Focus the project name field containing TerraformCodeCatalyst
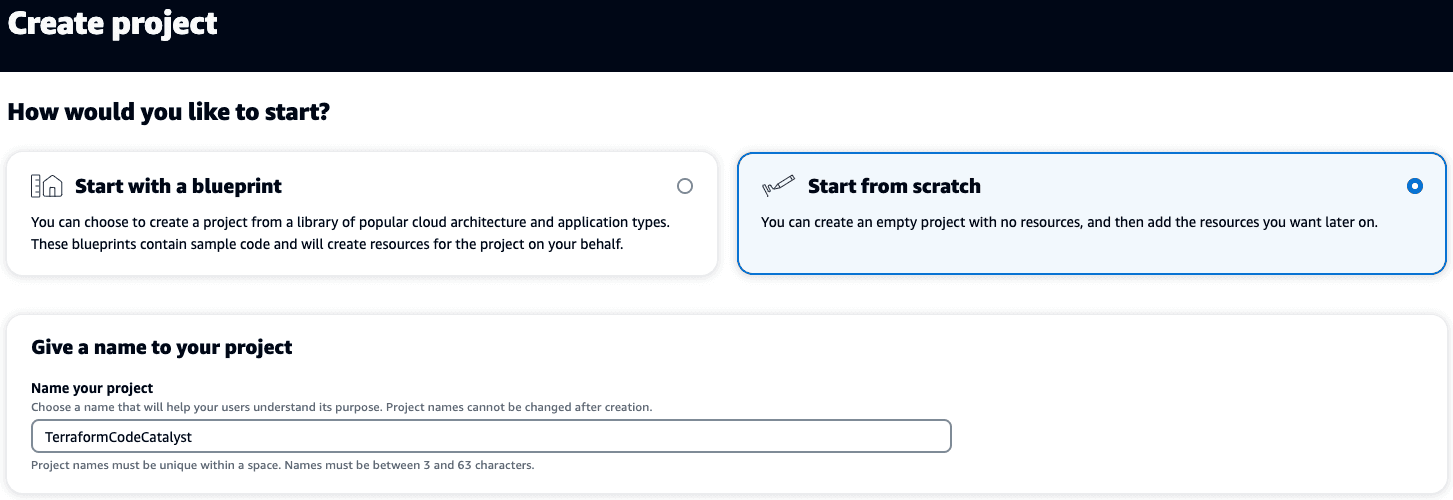 [491, 437]
